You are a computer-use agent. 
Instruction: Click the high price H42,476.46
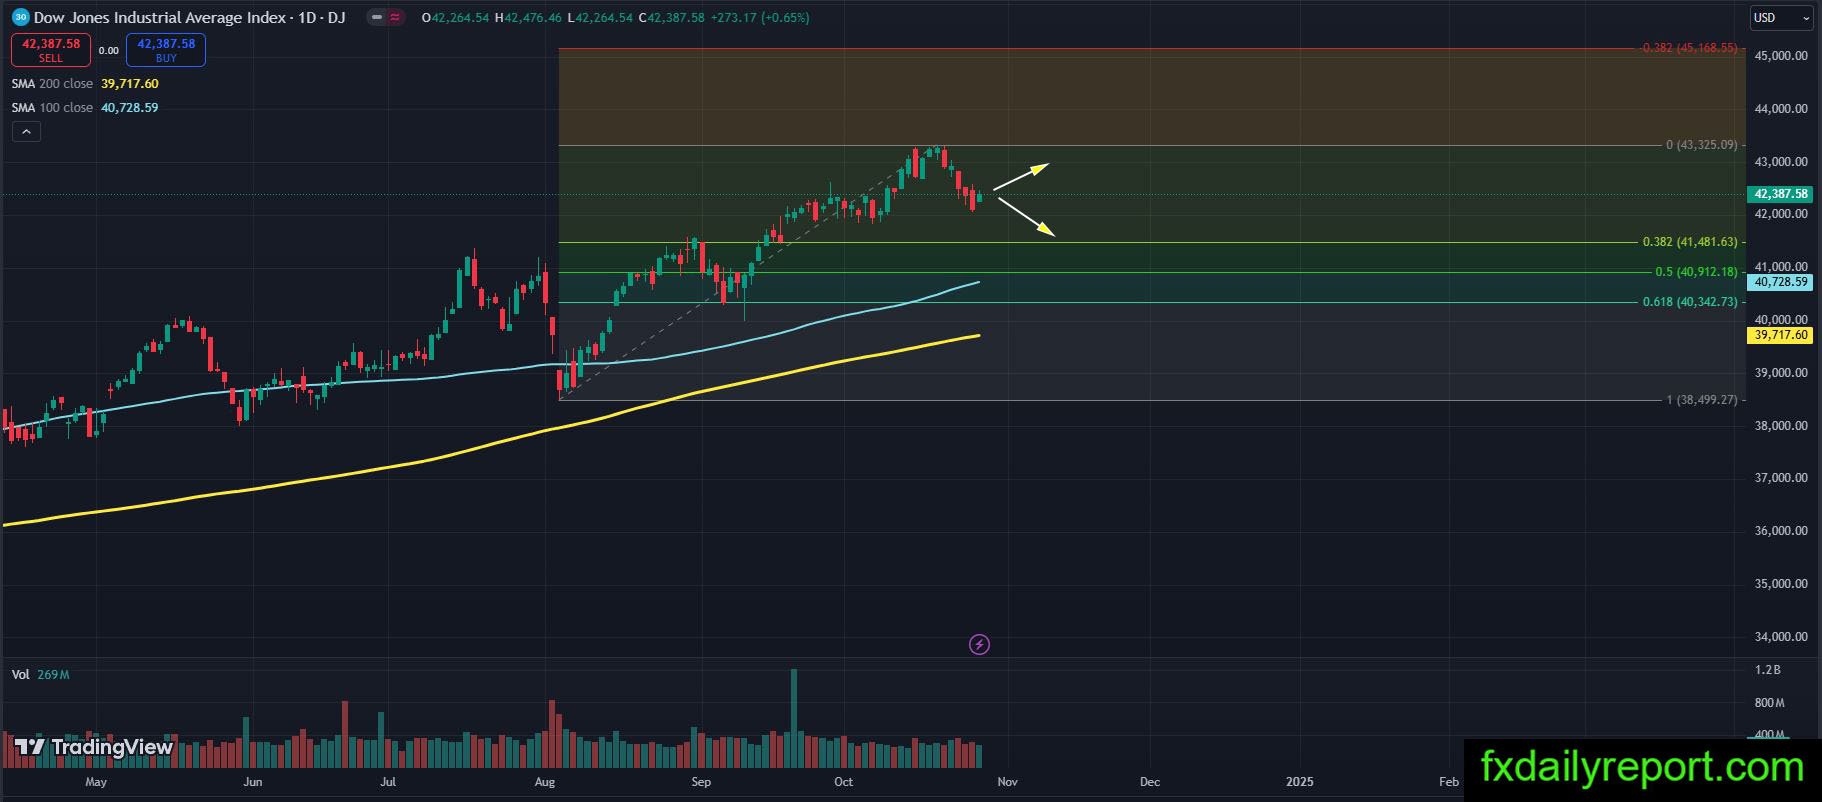pyautogui.click(x=527, y=18)
